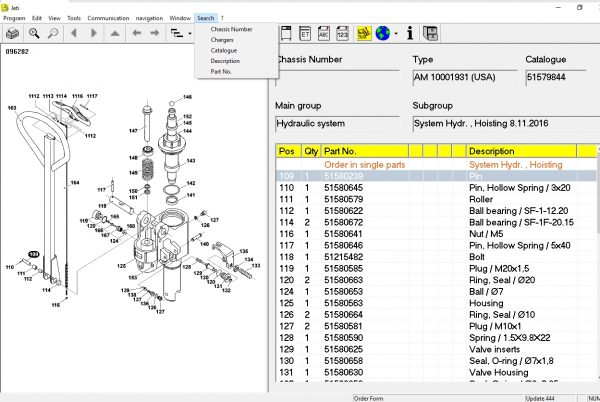Select 'Ball bearing / SF-1-12.20' row
Image resolution: width=600 pixels, height=402 pixels.
pos(436,211)
